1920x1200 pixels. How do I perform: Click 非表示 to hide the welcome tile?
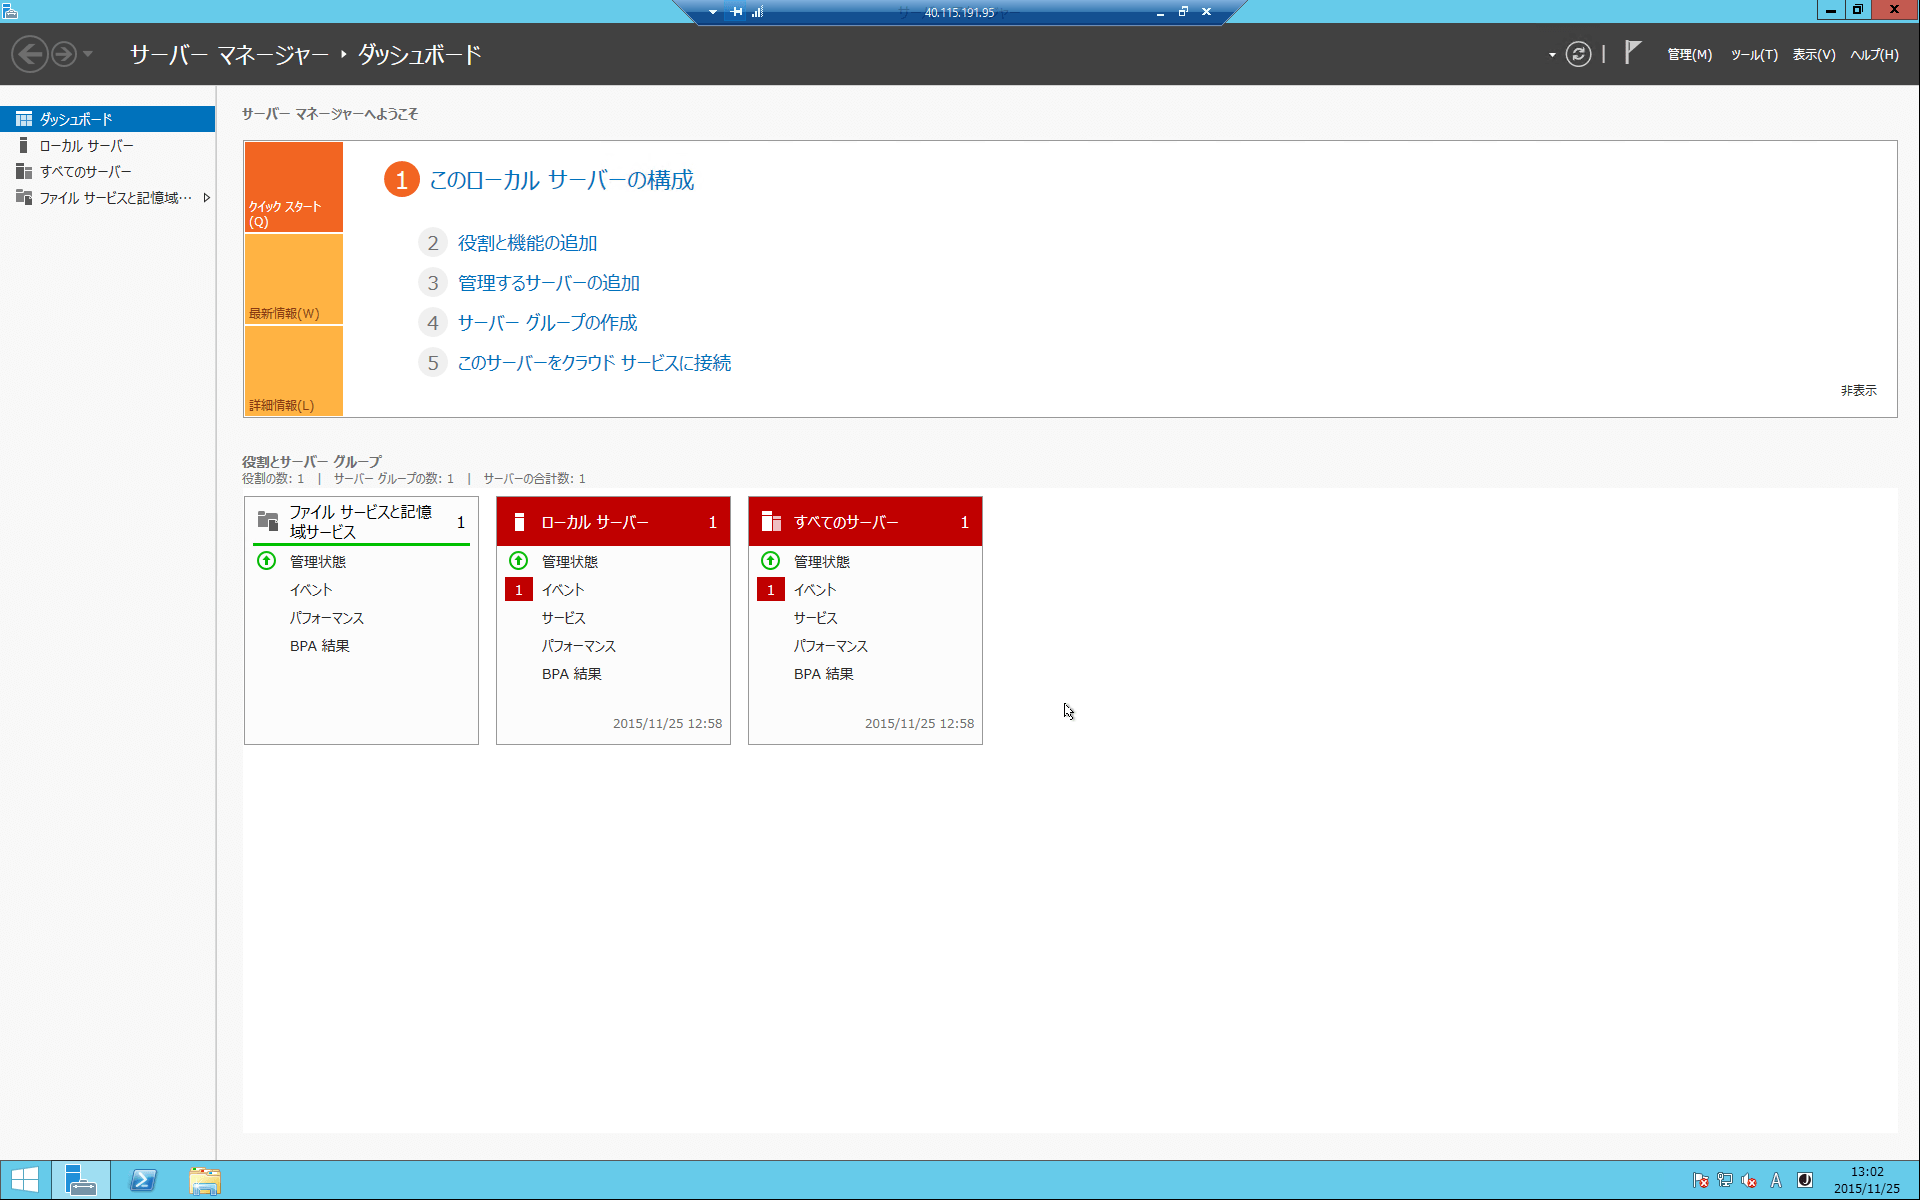pyautogui.click(x=1858, y=390)
